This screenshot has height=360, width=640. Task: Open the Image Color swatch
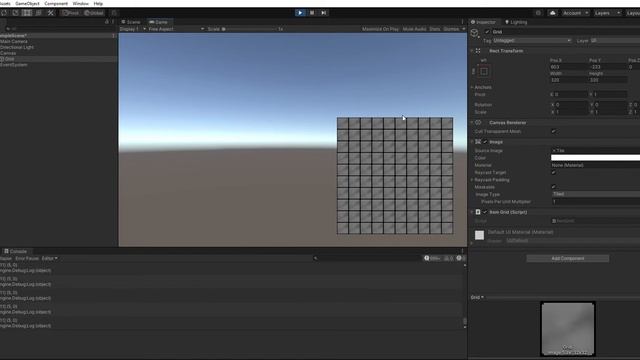point(595,158)
